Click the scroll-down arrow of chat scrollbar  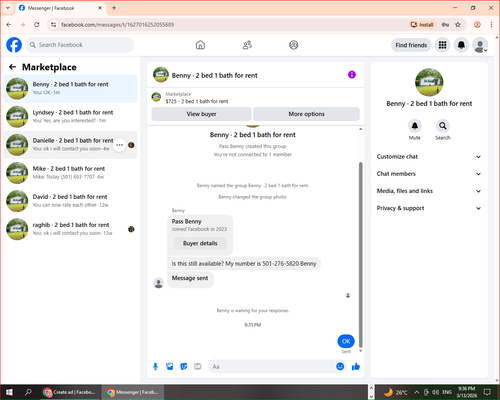[x=360, y=351]
